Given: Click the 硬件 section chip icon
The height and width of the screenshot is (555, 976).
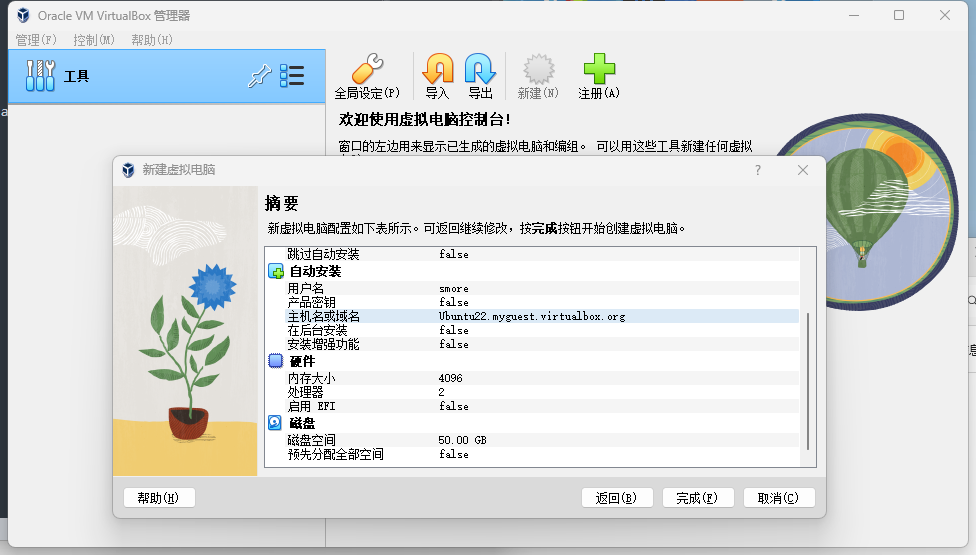Looking at the screenshot, I should click(276, 361).
